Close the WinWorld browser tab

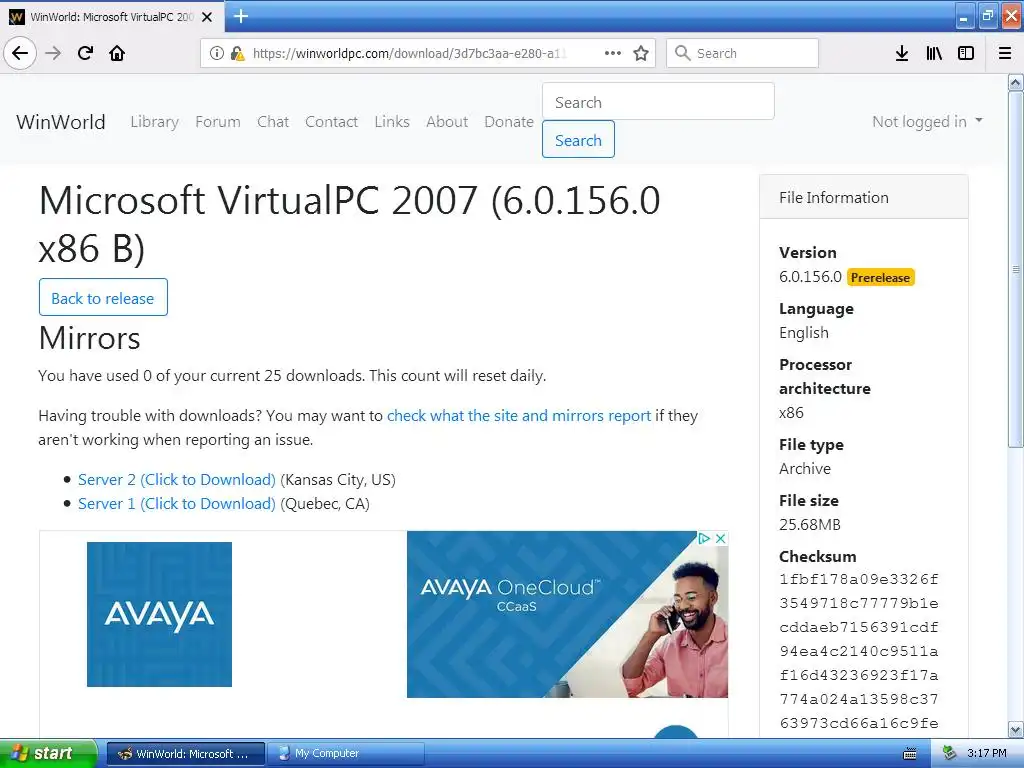click(x=207, y=17)
